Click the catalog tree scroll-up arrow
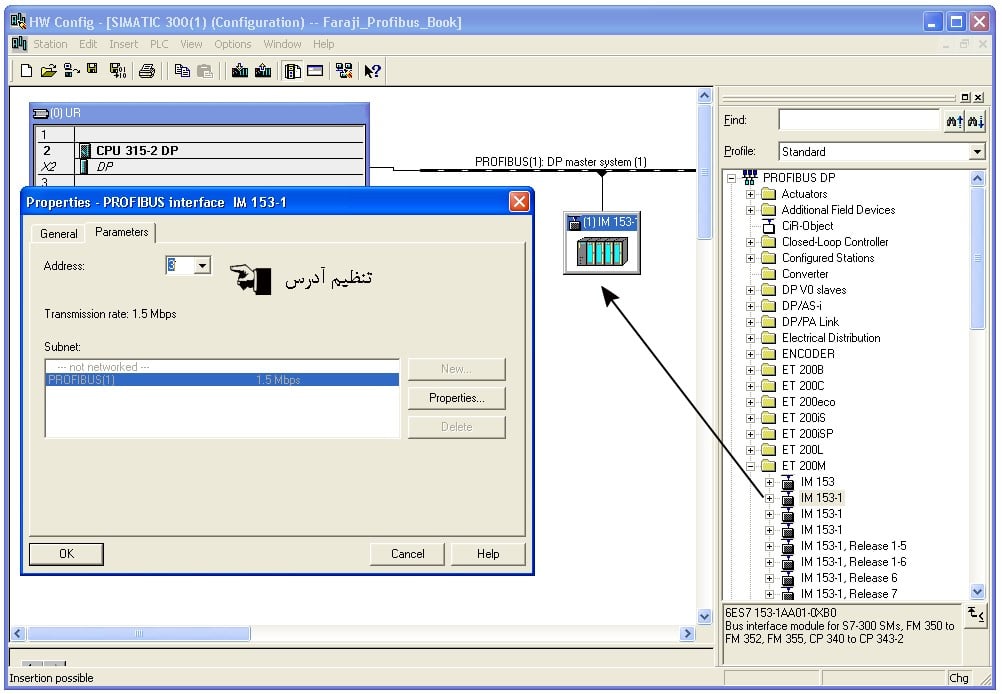Viewport: 1002px width, 694px height. pyautogui.click(x=977, y=178)
